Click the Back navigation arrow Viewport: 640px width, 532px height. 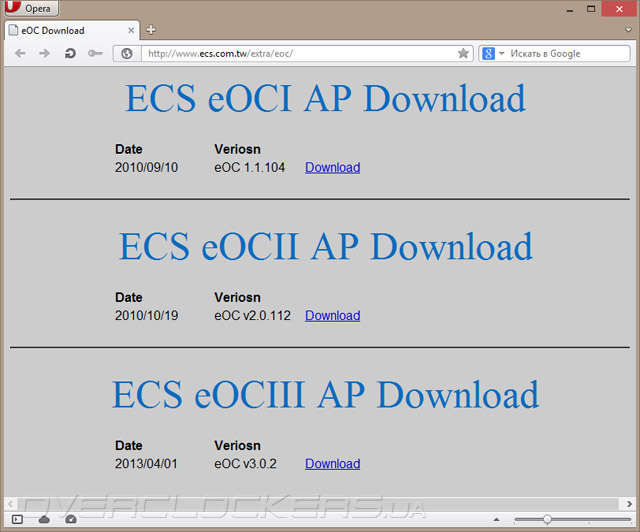coord(20,53)
